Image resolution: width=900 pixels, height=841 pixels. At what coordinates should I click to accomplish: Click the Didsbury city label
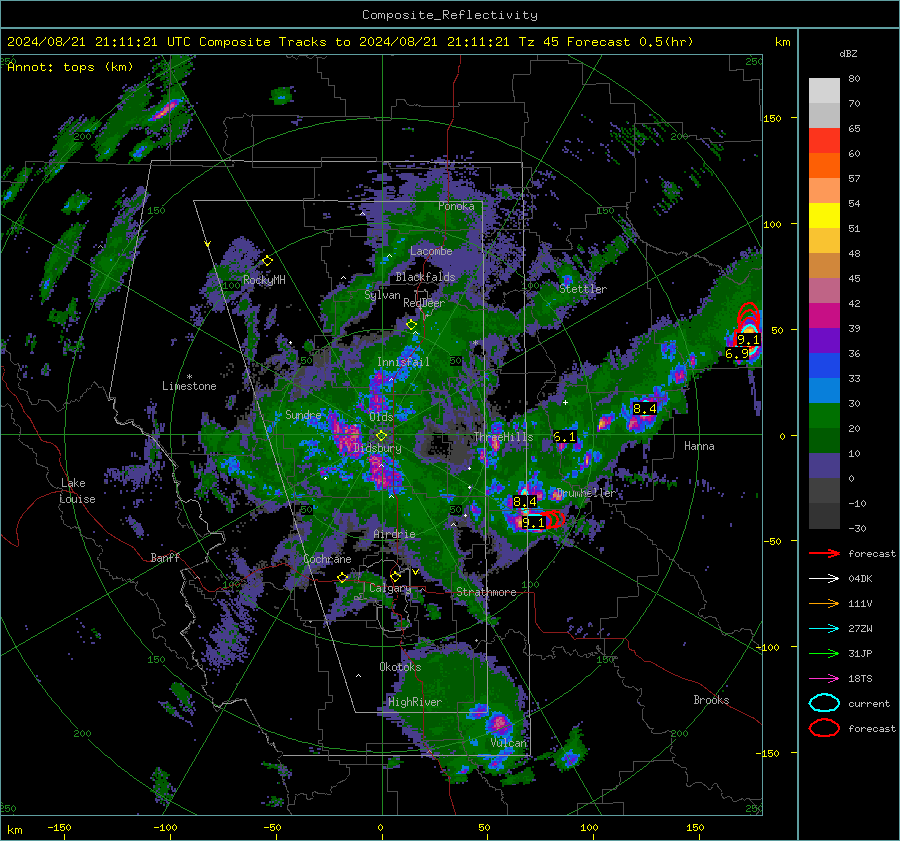[x=377, y=448]
